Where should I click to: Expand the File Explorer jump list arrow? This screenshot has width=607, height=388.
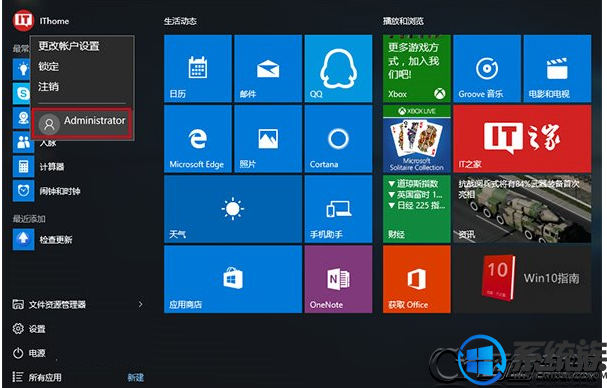pos(141,304)
